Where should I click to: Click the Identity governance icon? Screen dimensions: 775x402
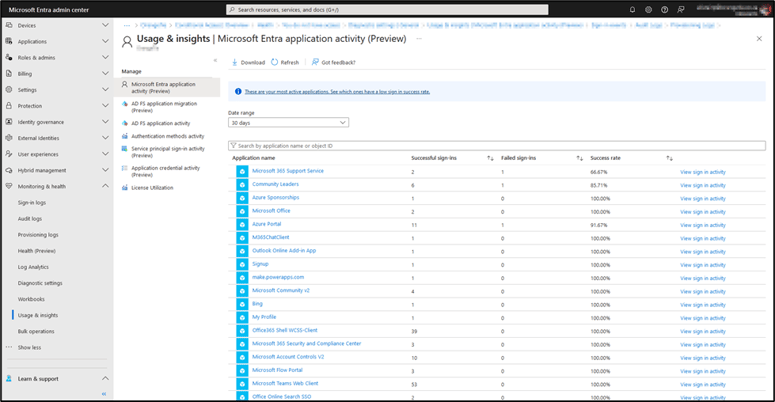[x=9, y=122]
